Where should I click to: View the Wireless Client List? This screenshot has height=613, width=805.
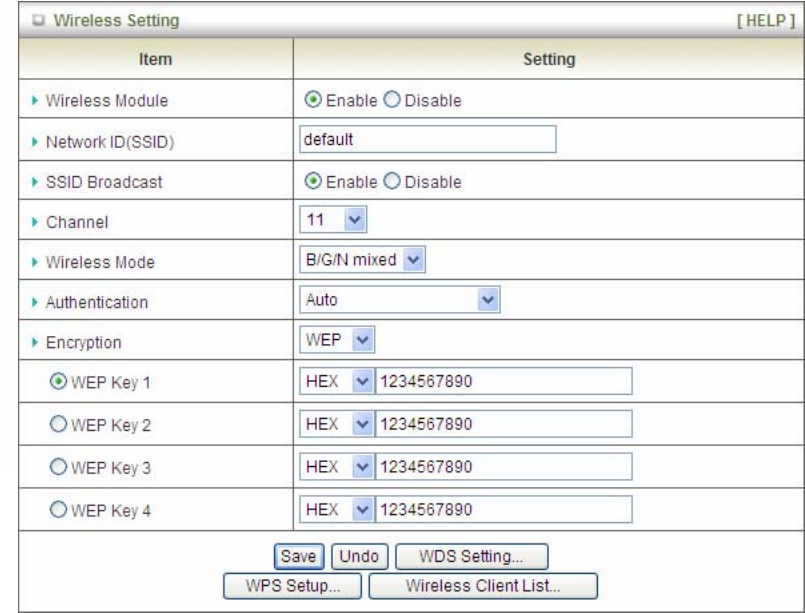[483, 583]
